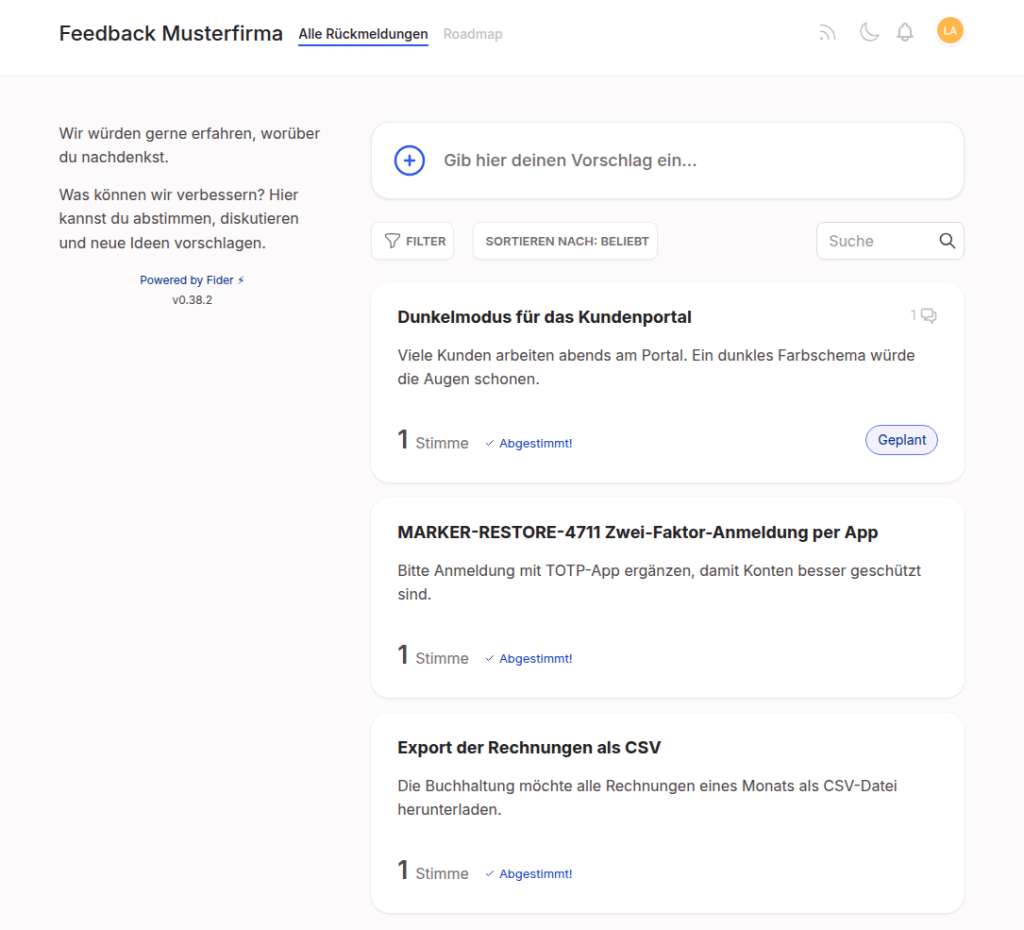Open 'Dunkelmodus für das Kundenportal' post
Image resolution: width=1024 pixels, height=930 pixels.
[545, 317]
